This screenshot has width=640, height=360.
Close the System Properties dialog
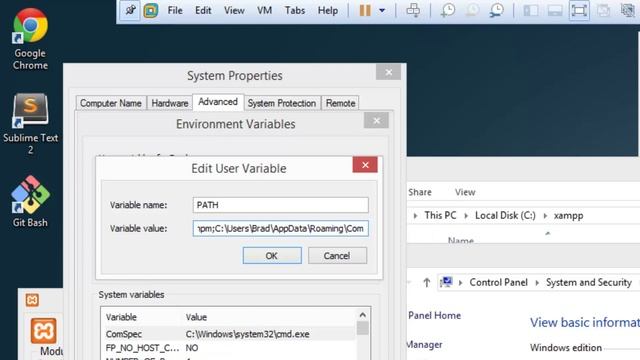coord(388,72)
